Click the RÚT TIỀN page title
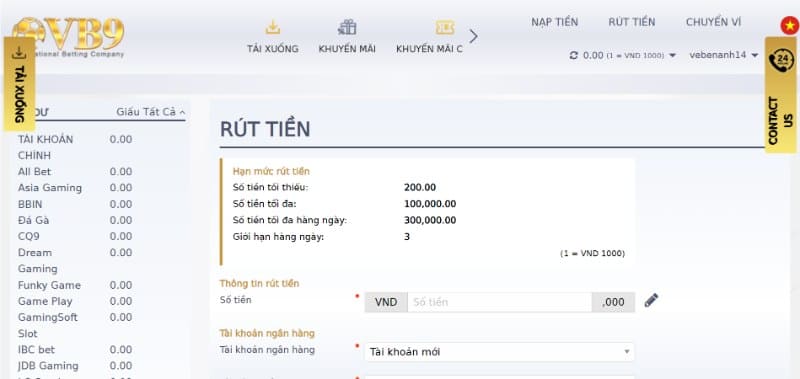 point(265,129)
